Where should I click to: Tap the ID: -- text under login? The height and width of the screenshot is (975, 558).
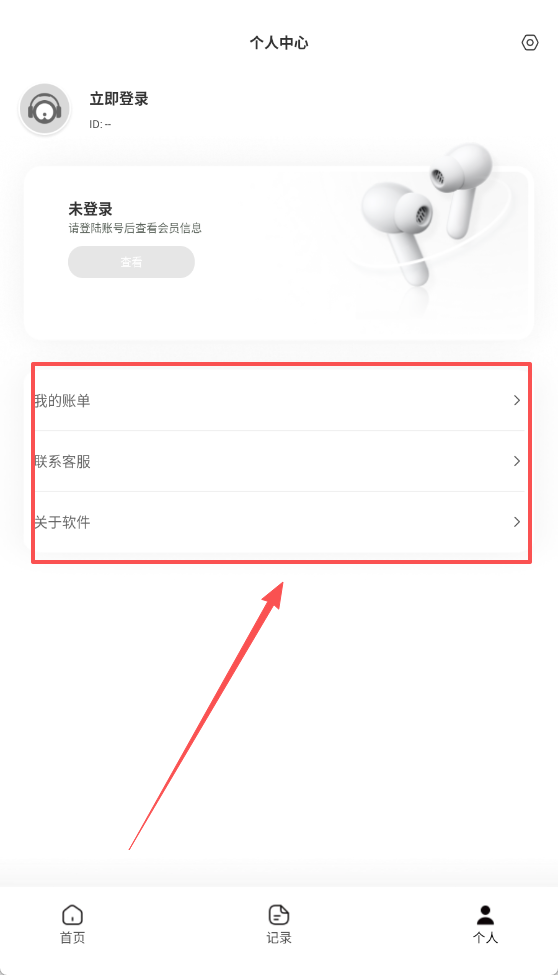(x=100, y=124)
